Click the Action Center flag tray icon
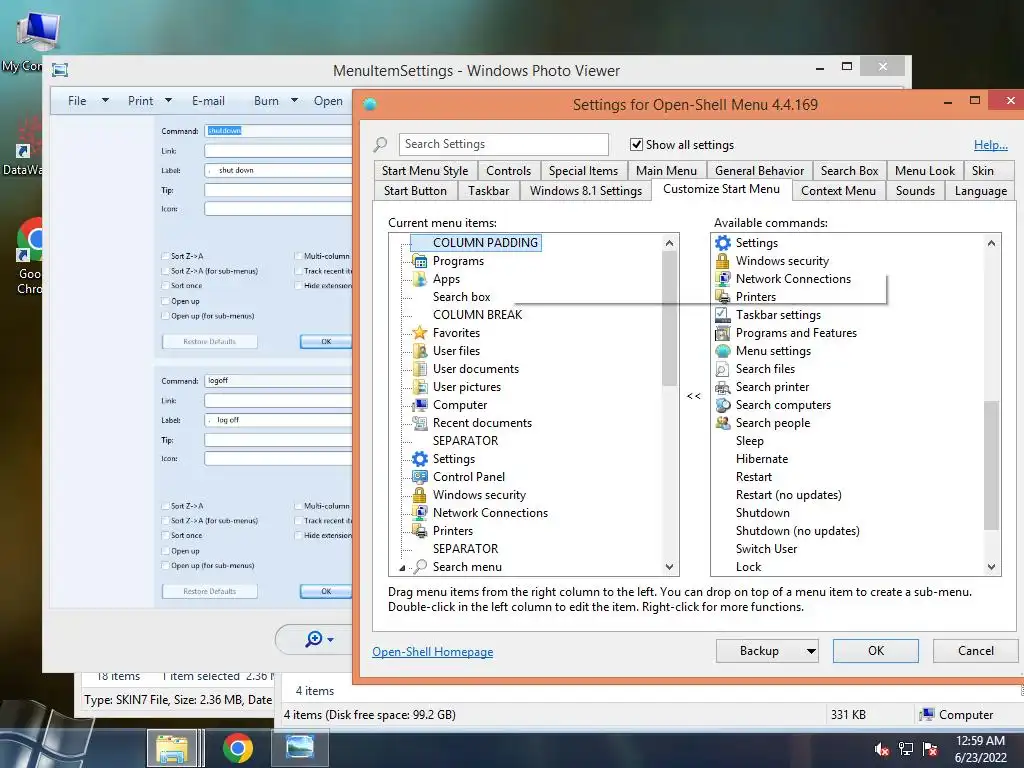This screenshot has width=1024, height=768. 930,749
